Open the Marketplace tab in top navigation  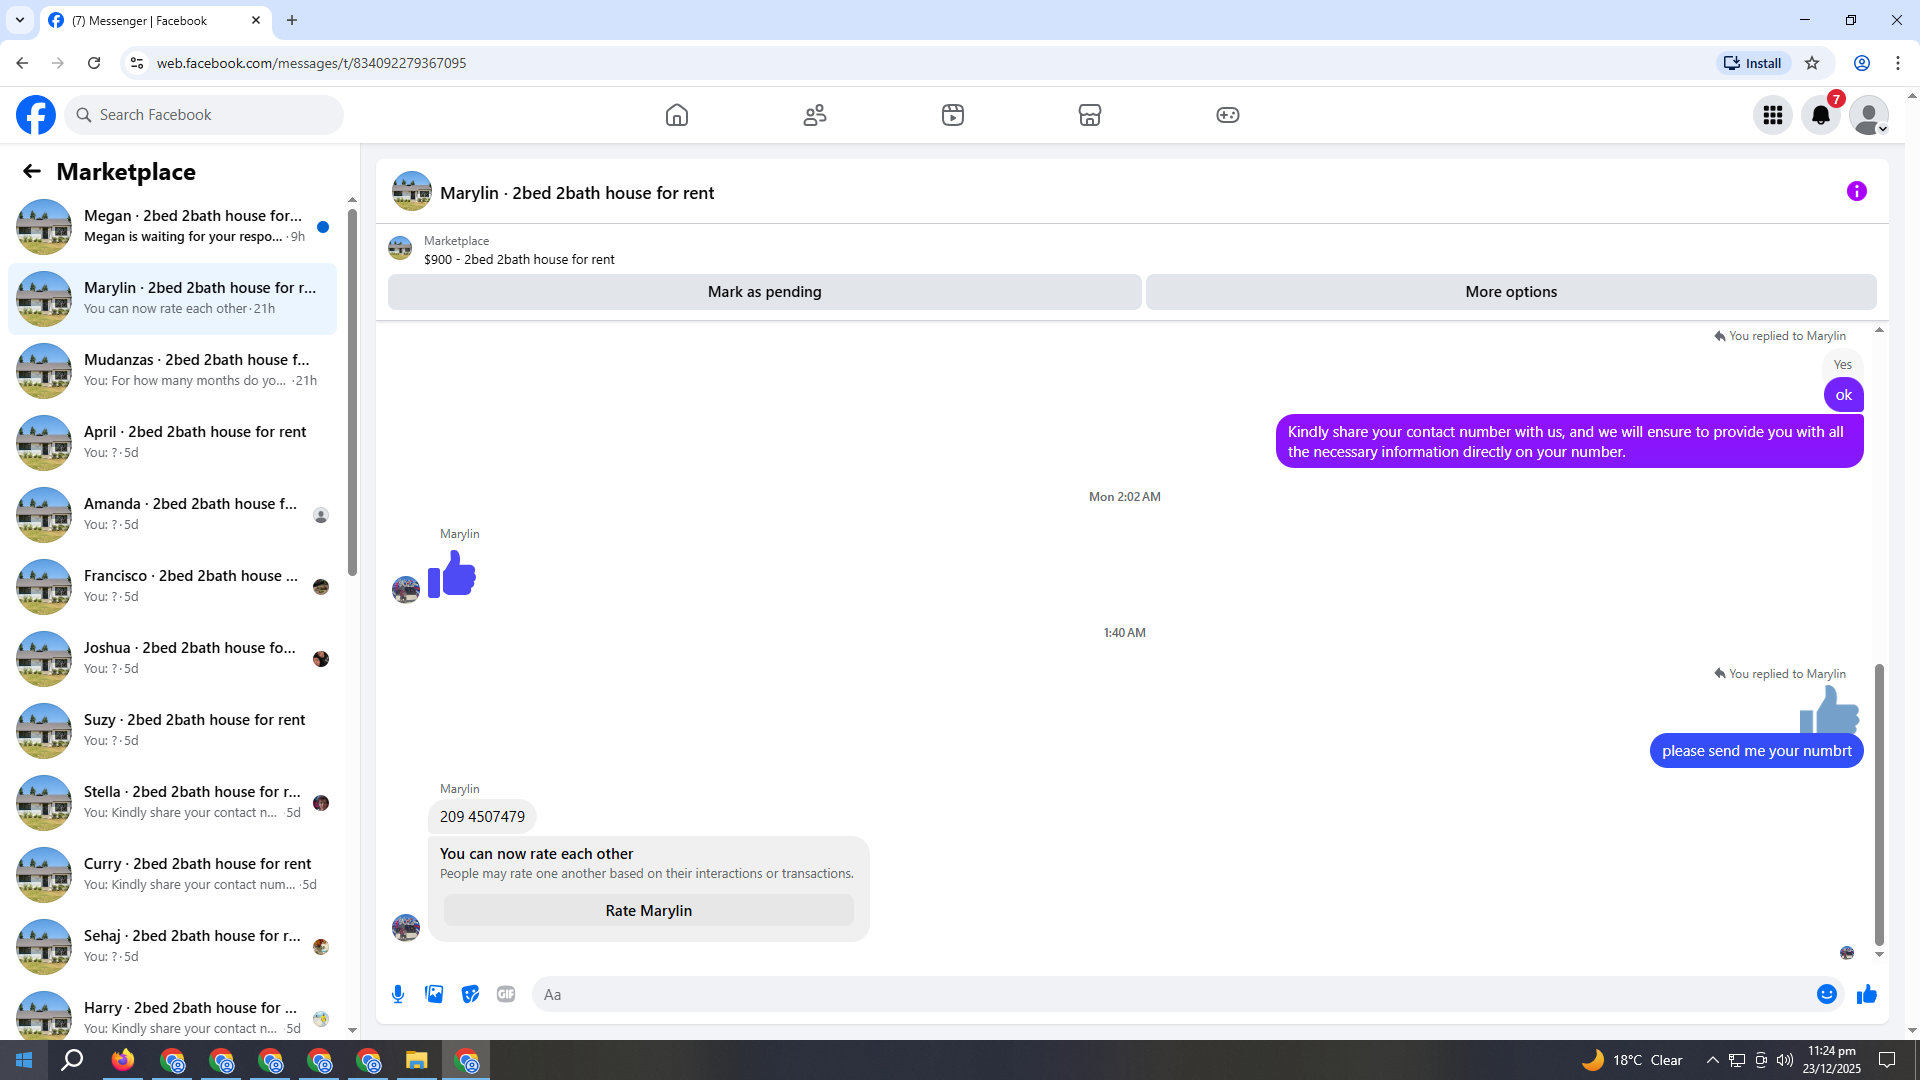click(x=1090, y=115)
